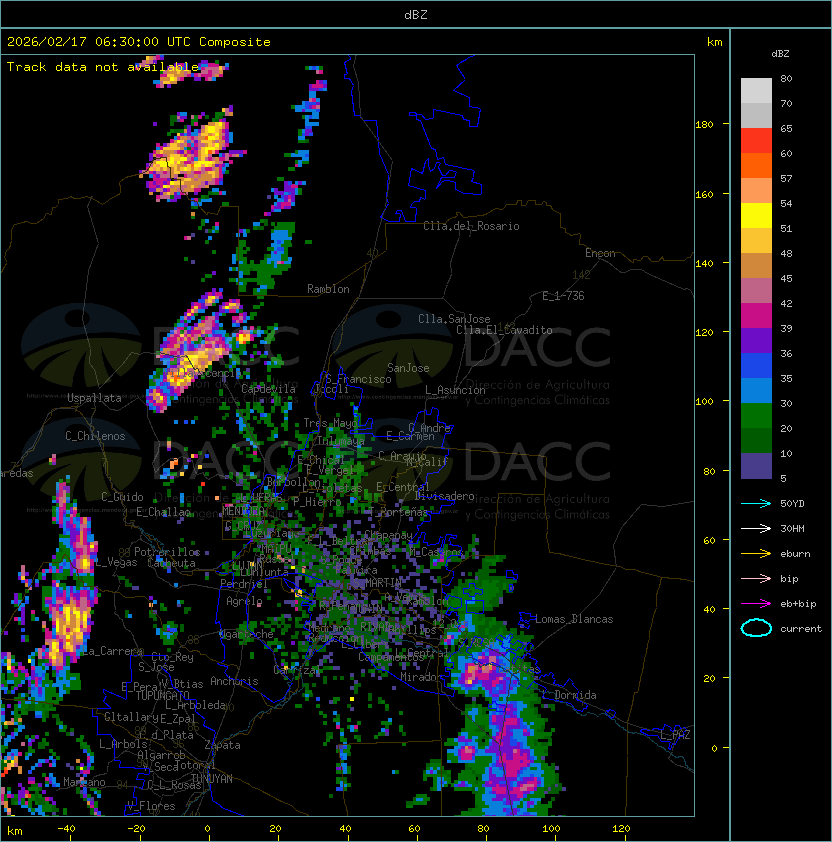Click the 'Divisadero' map label

pos(445,496)
